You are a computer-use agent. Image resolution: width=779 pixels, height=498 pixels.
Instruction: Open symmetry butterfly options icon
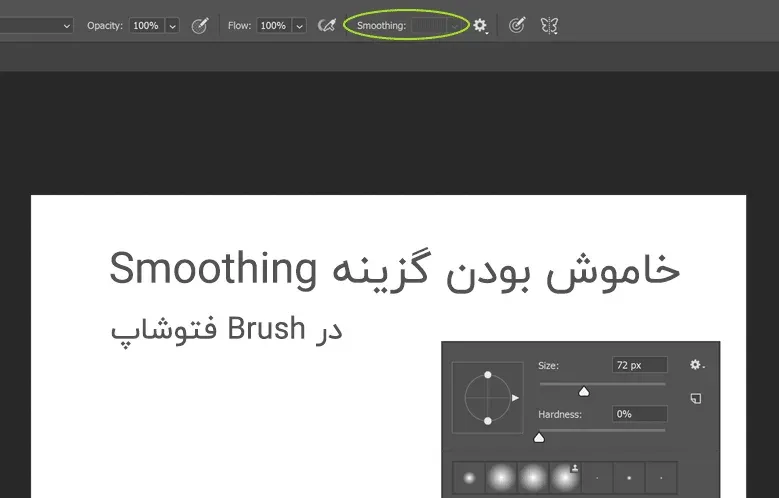[x=549, y=25]
